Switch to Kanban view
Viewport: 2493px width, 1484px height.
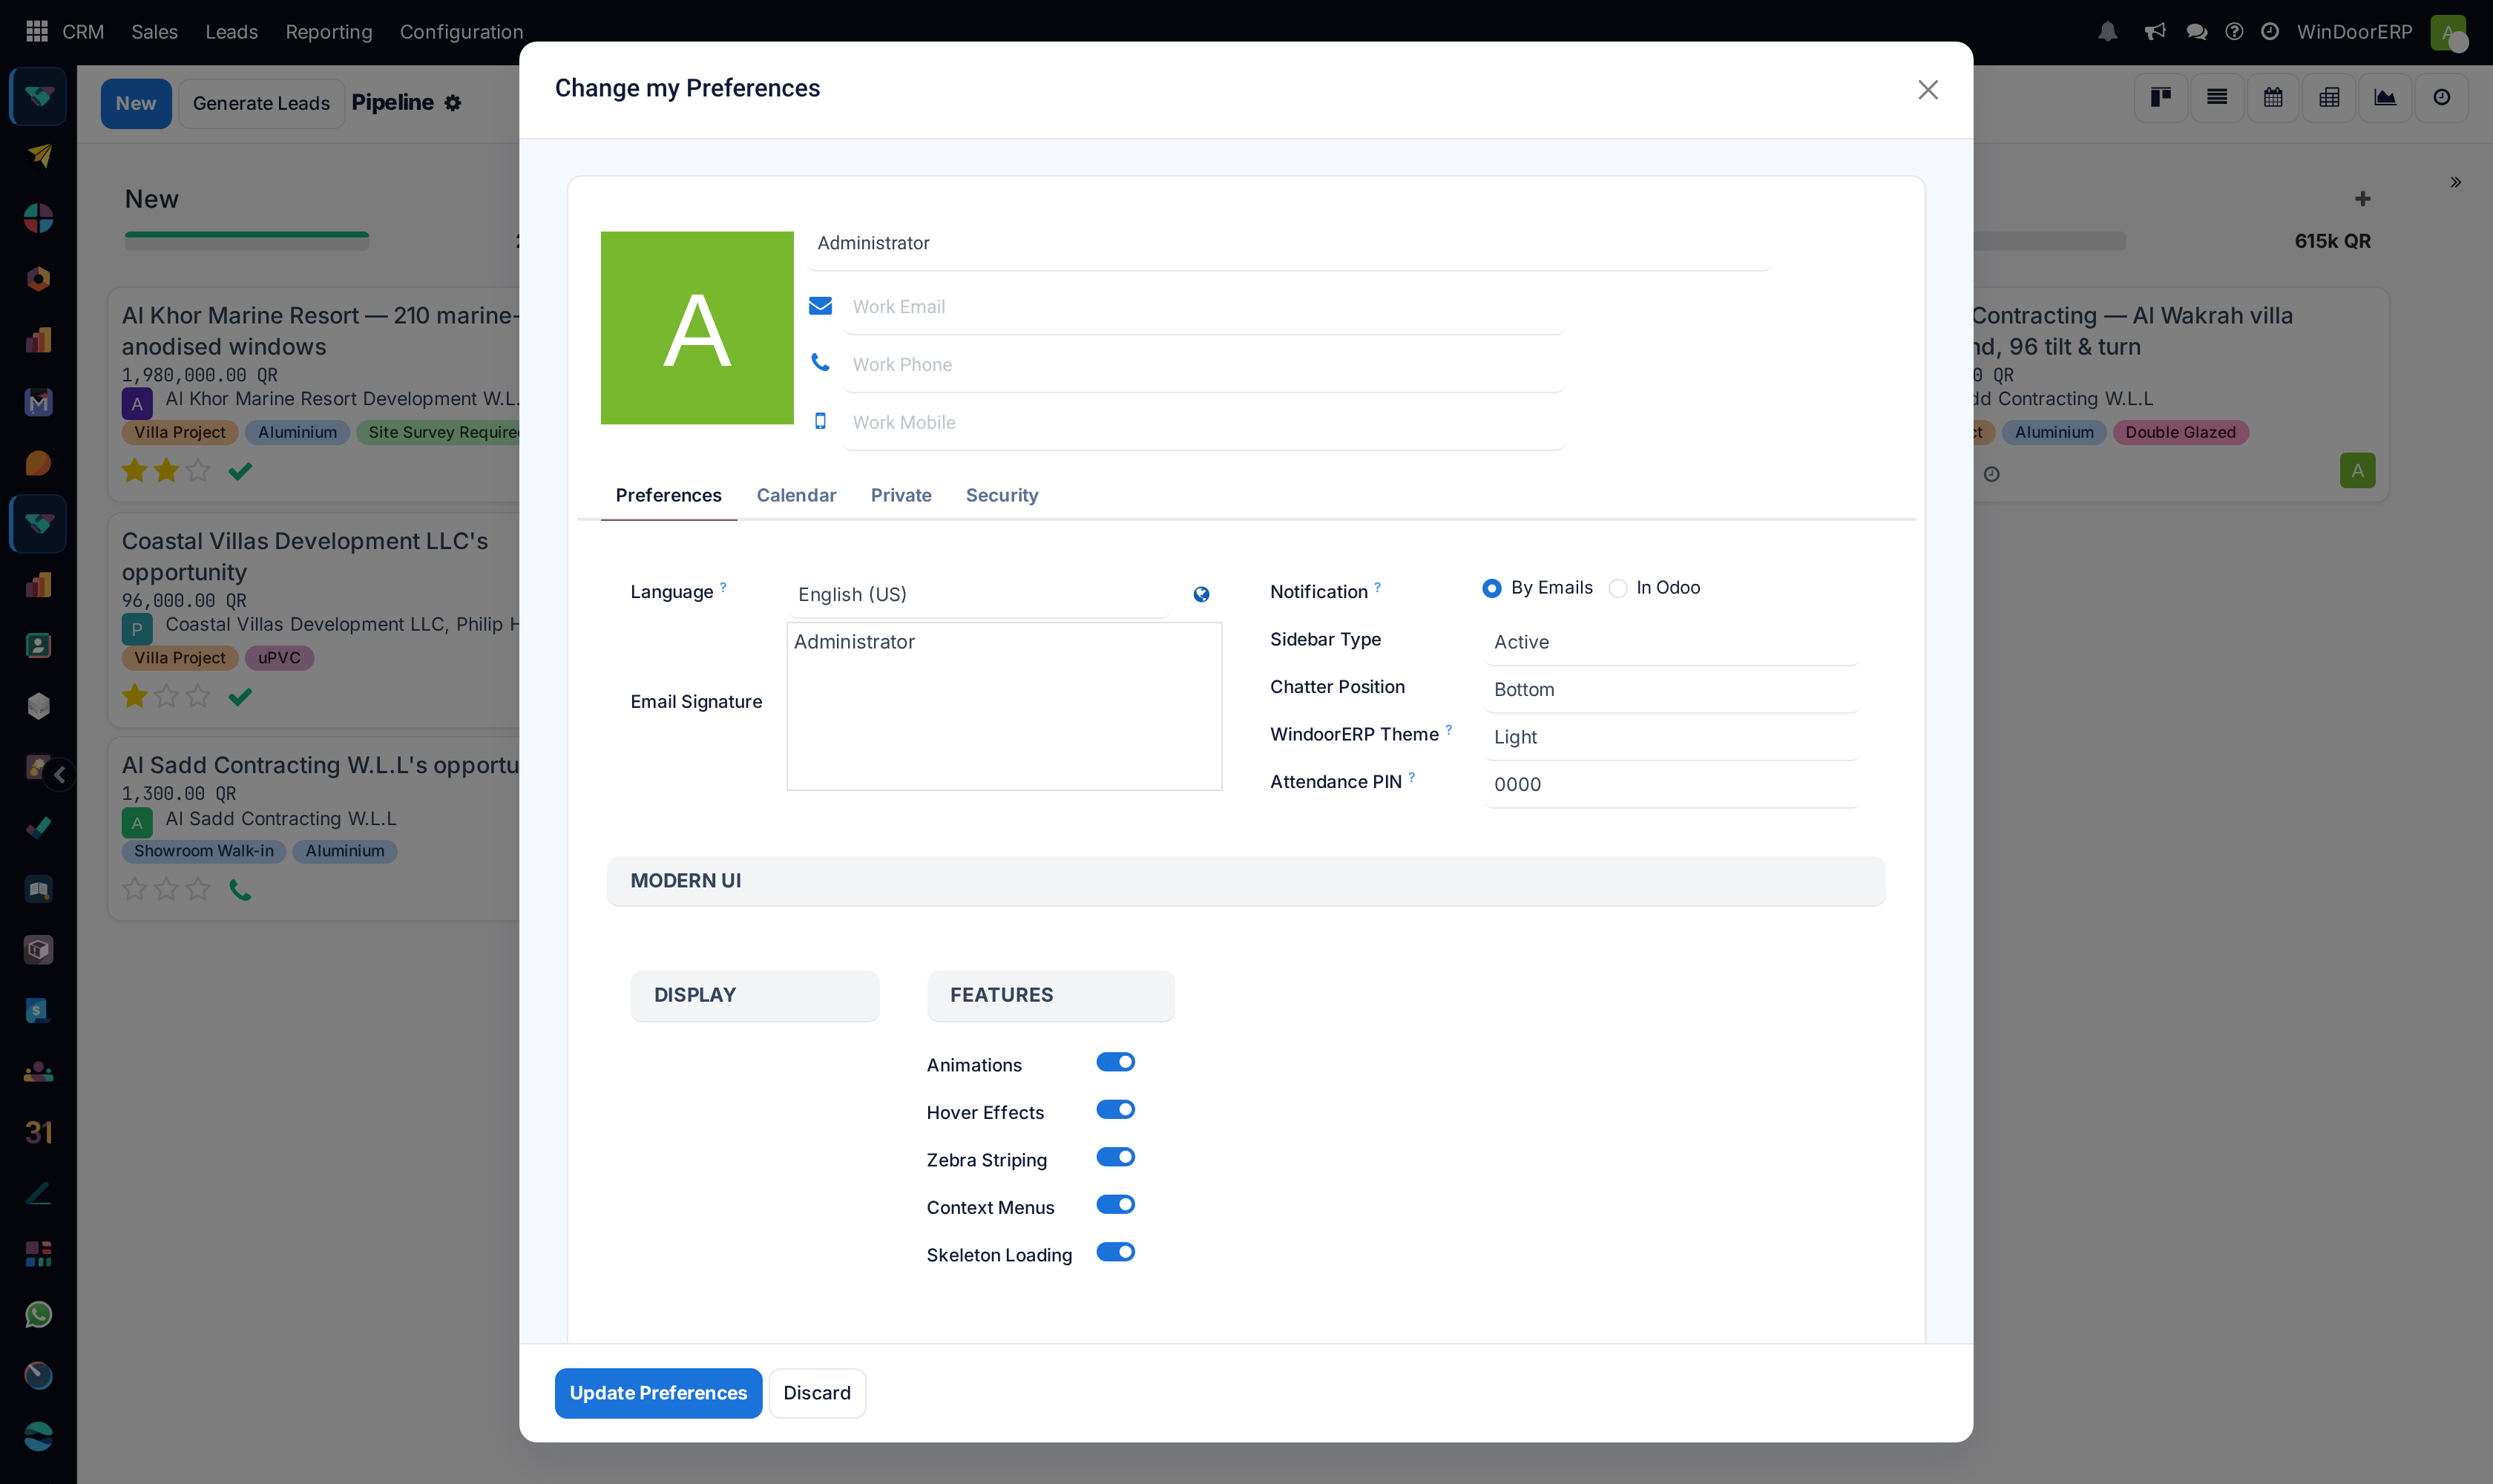pos(2161,97)
